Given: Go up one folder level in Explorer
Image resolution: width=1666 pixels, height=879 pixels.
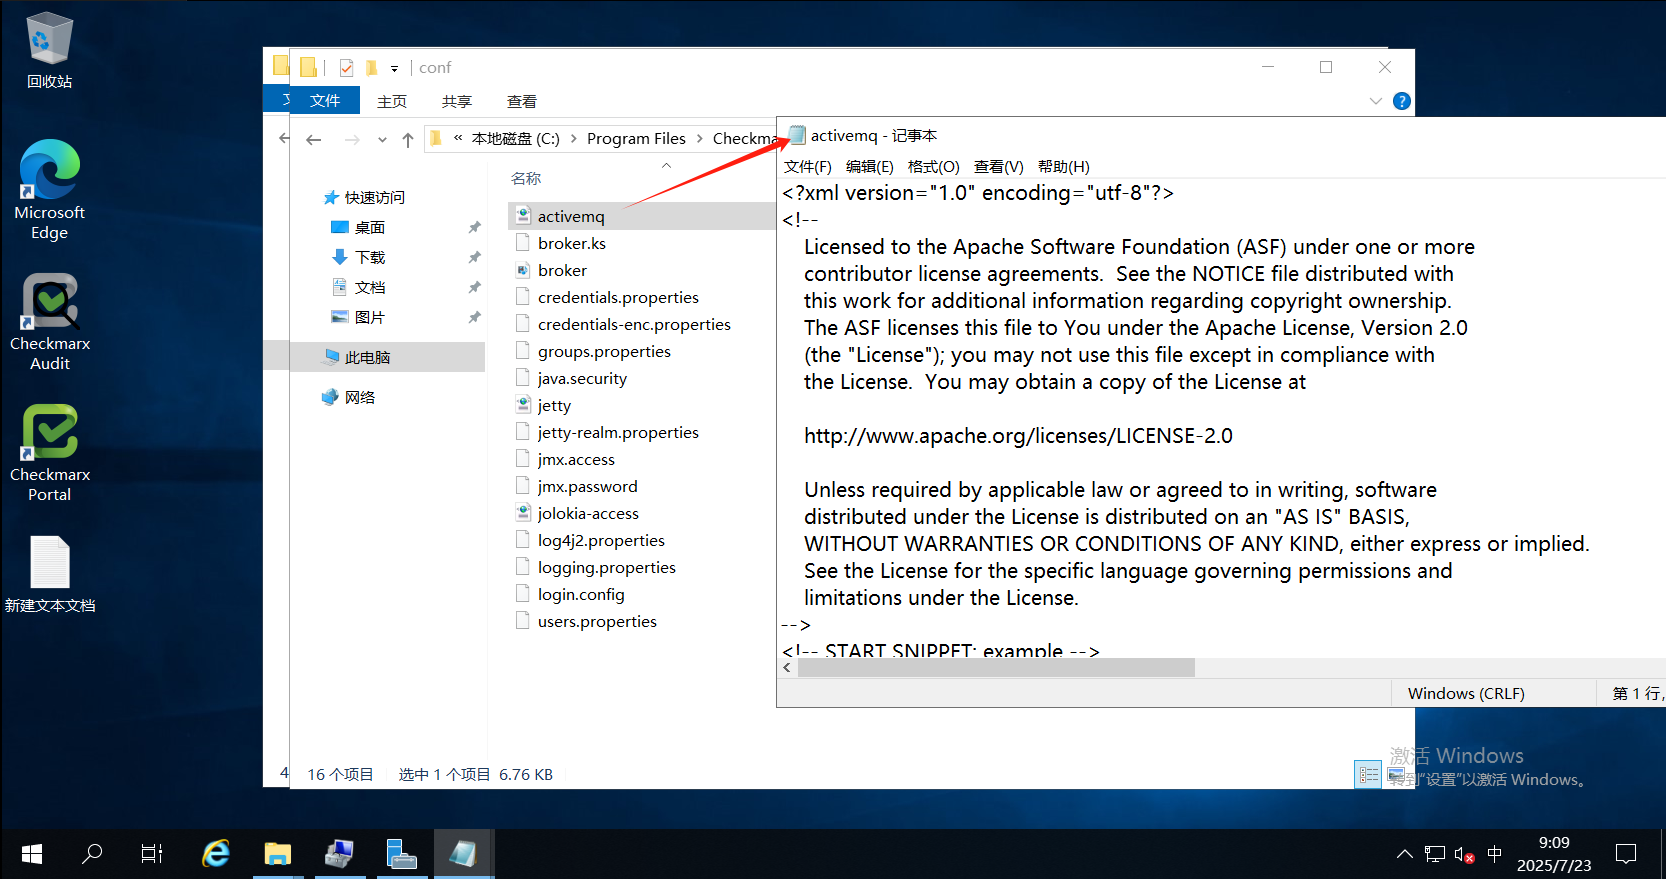Looking at the screenshot, I should click(x=408, y=139).
